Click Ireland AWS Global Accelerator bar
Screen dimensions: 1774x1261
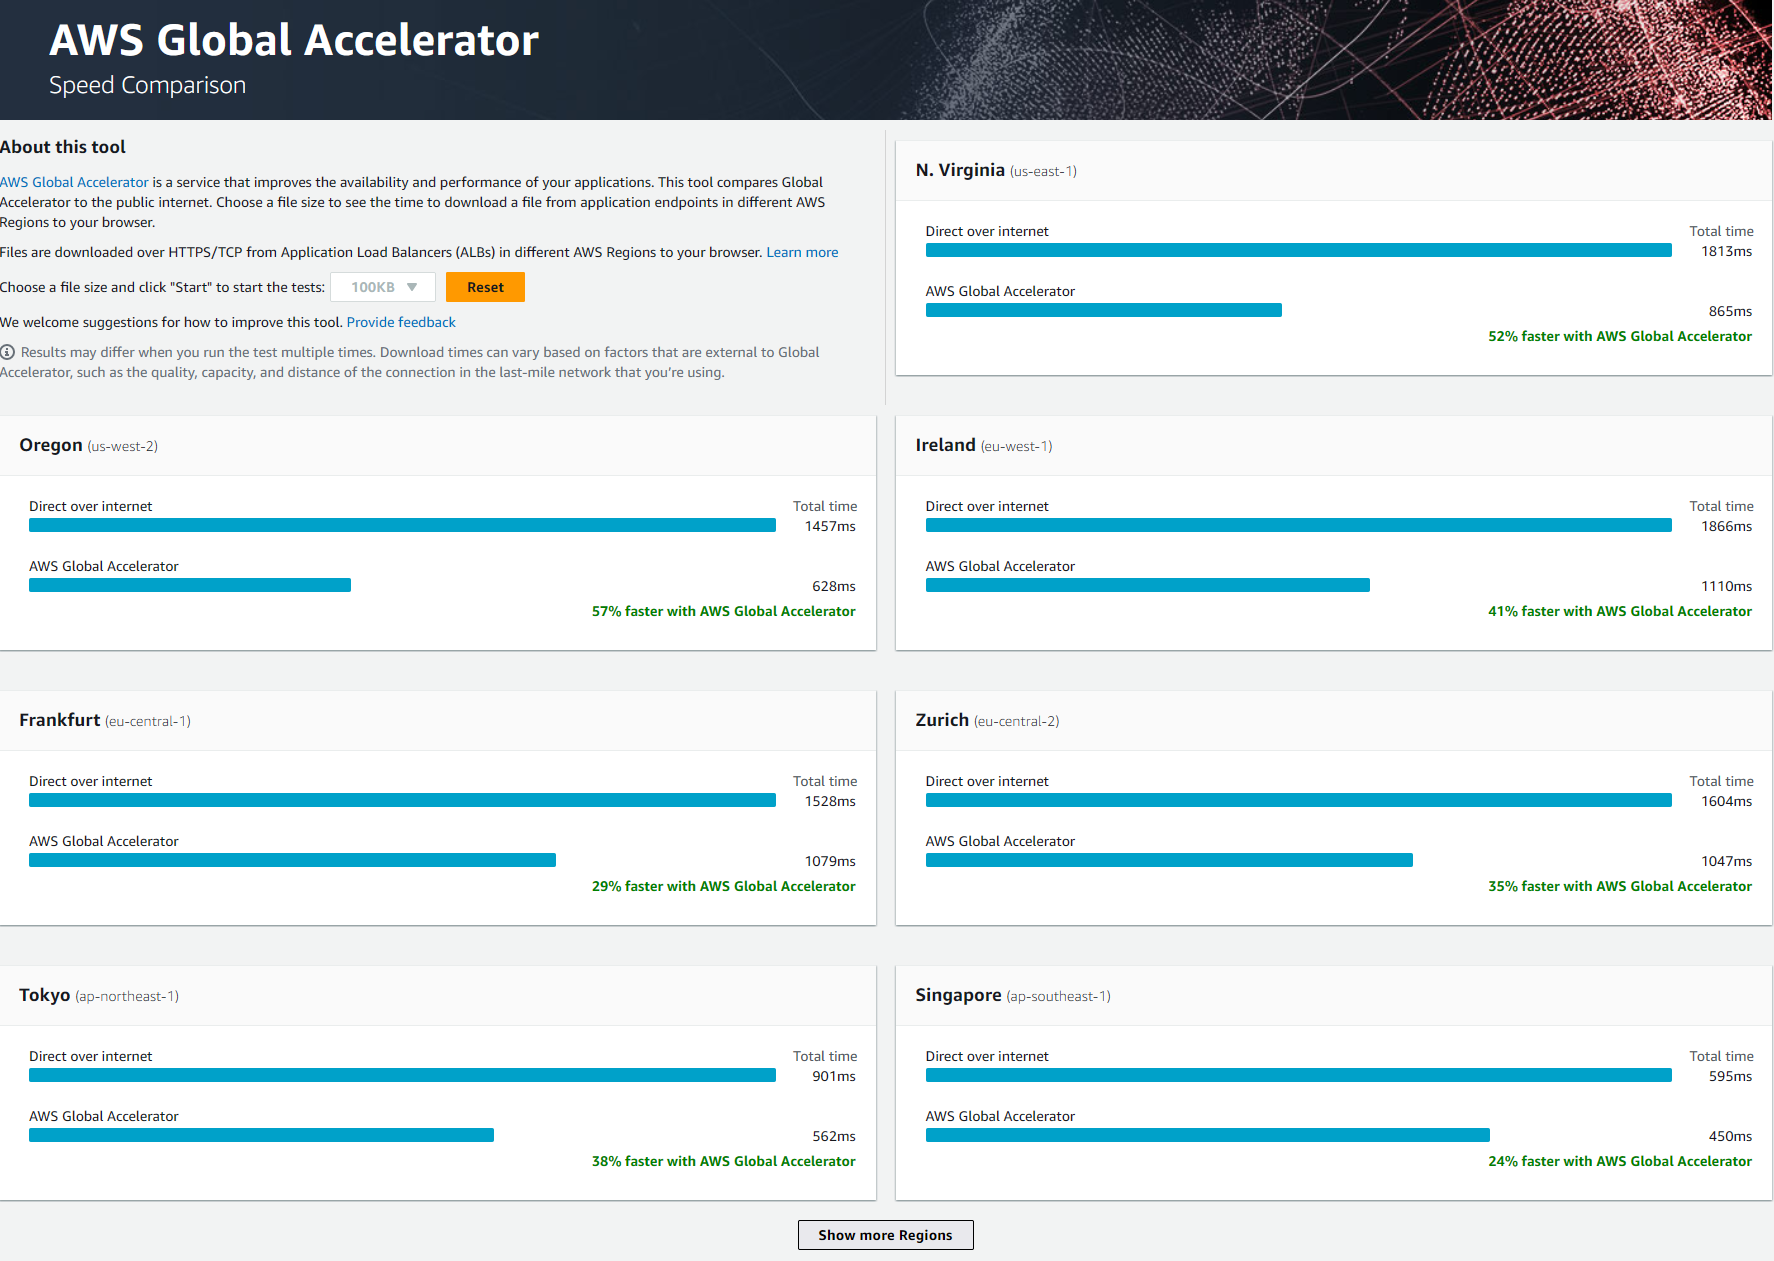(1148, 585)
